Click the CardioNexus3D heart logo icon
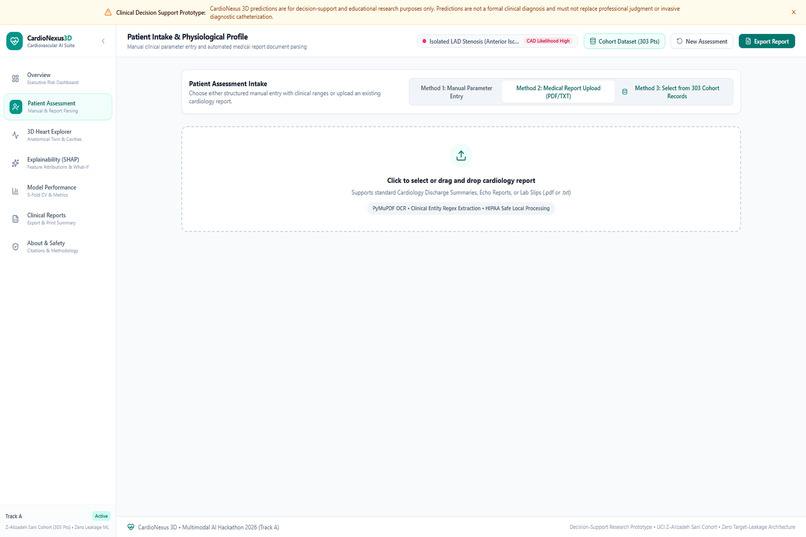Viewport: 806px width, 537px height. coord(14,41)
